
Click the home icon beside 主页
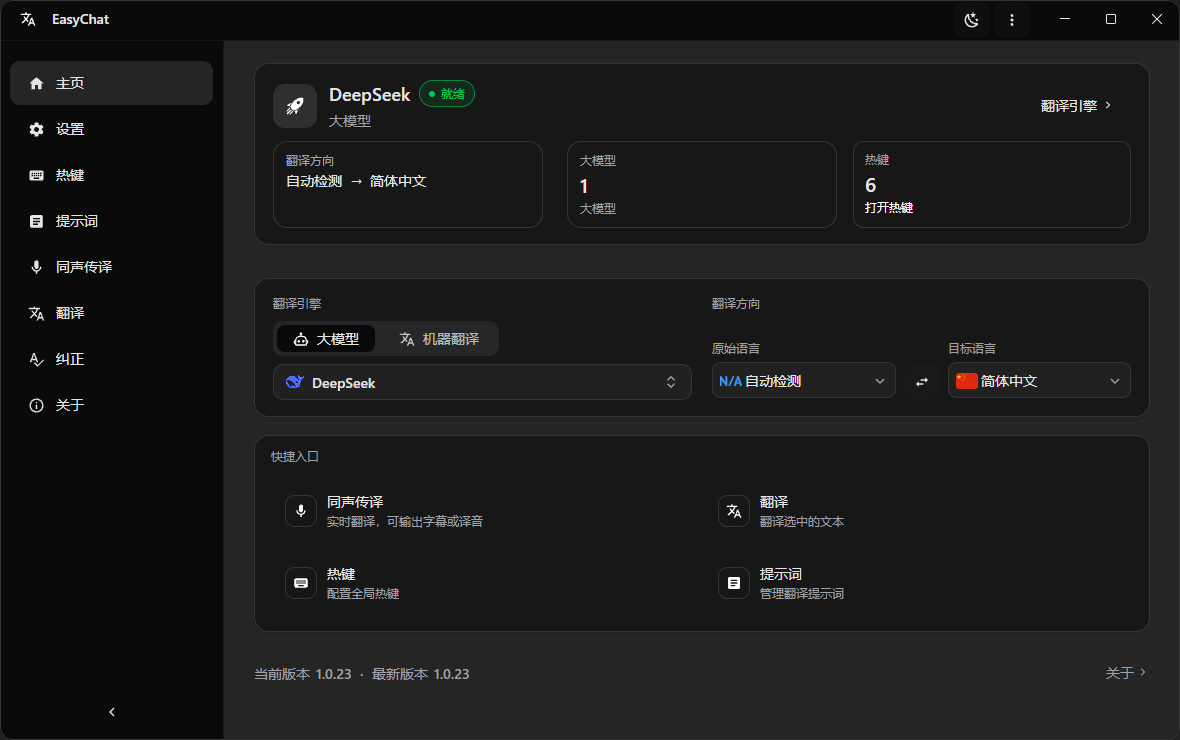[36, 83]
